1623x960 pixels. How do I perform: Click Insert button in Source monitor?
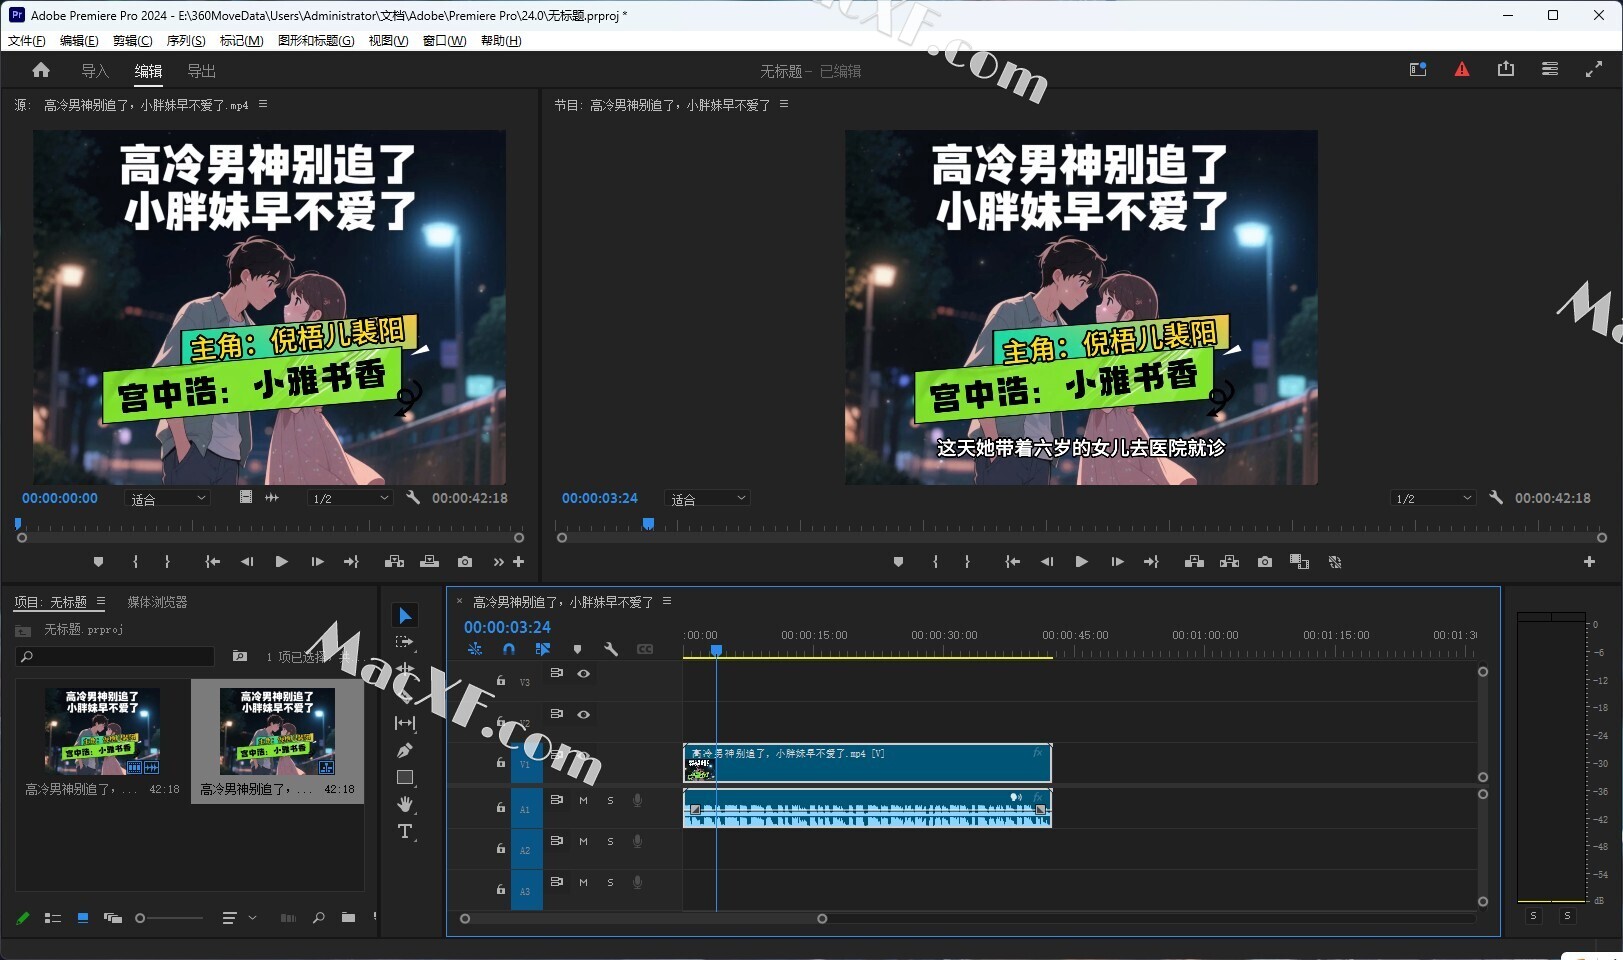click(x=394, y=562)
